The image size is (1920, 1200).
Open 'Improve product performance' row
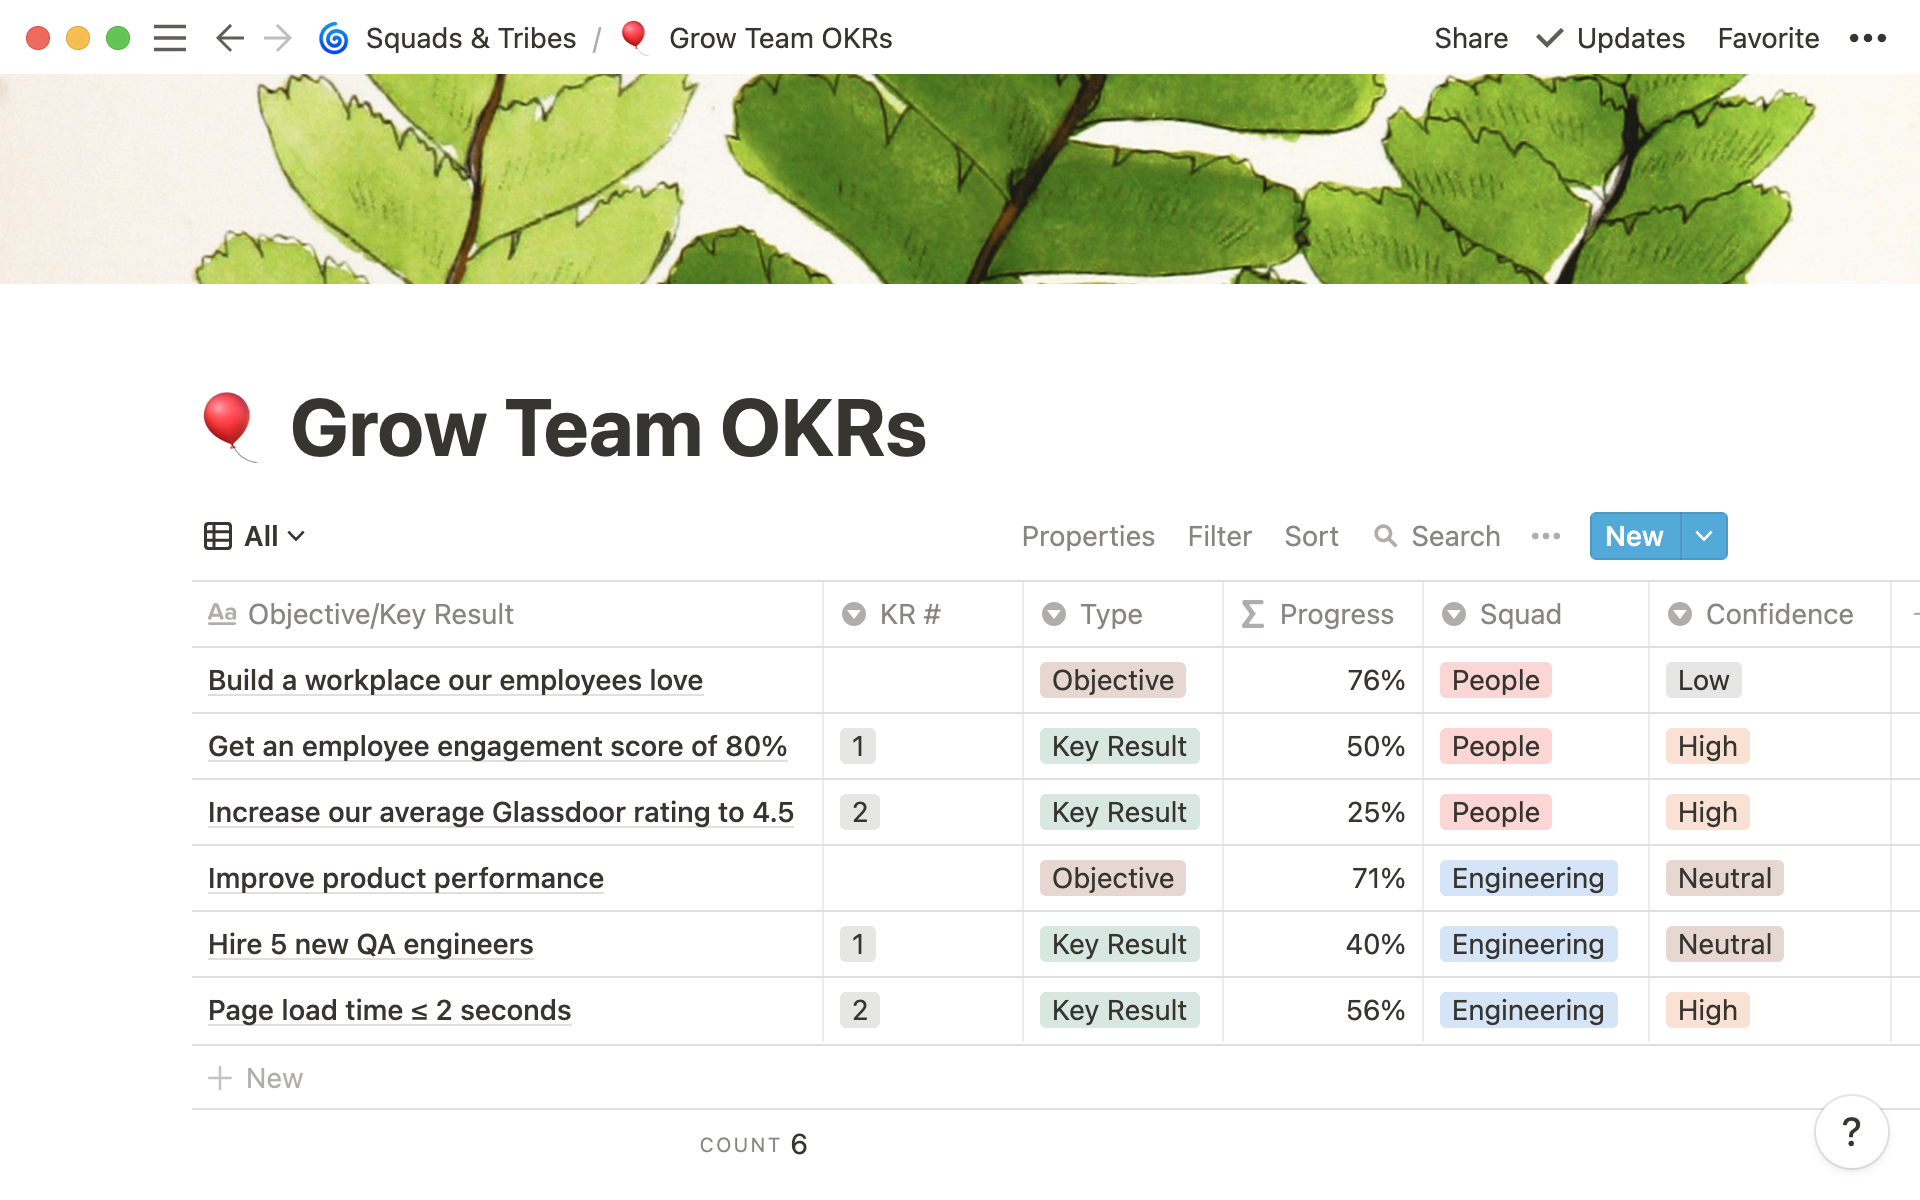406,878
